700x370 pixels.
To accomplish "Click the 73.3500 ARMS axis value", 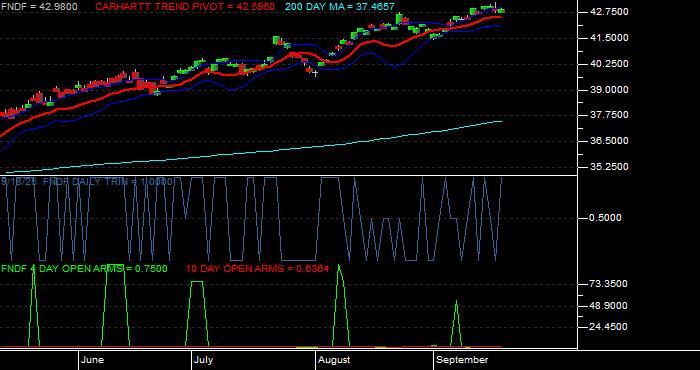I will tap(609, 284).
